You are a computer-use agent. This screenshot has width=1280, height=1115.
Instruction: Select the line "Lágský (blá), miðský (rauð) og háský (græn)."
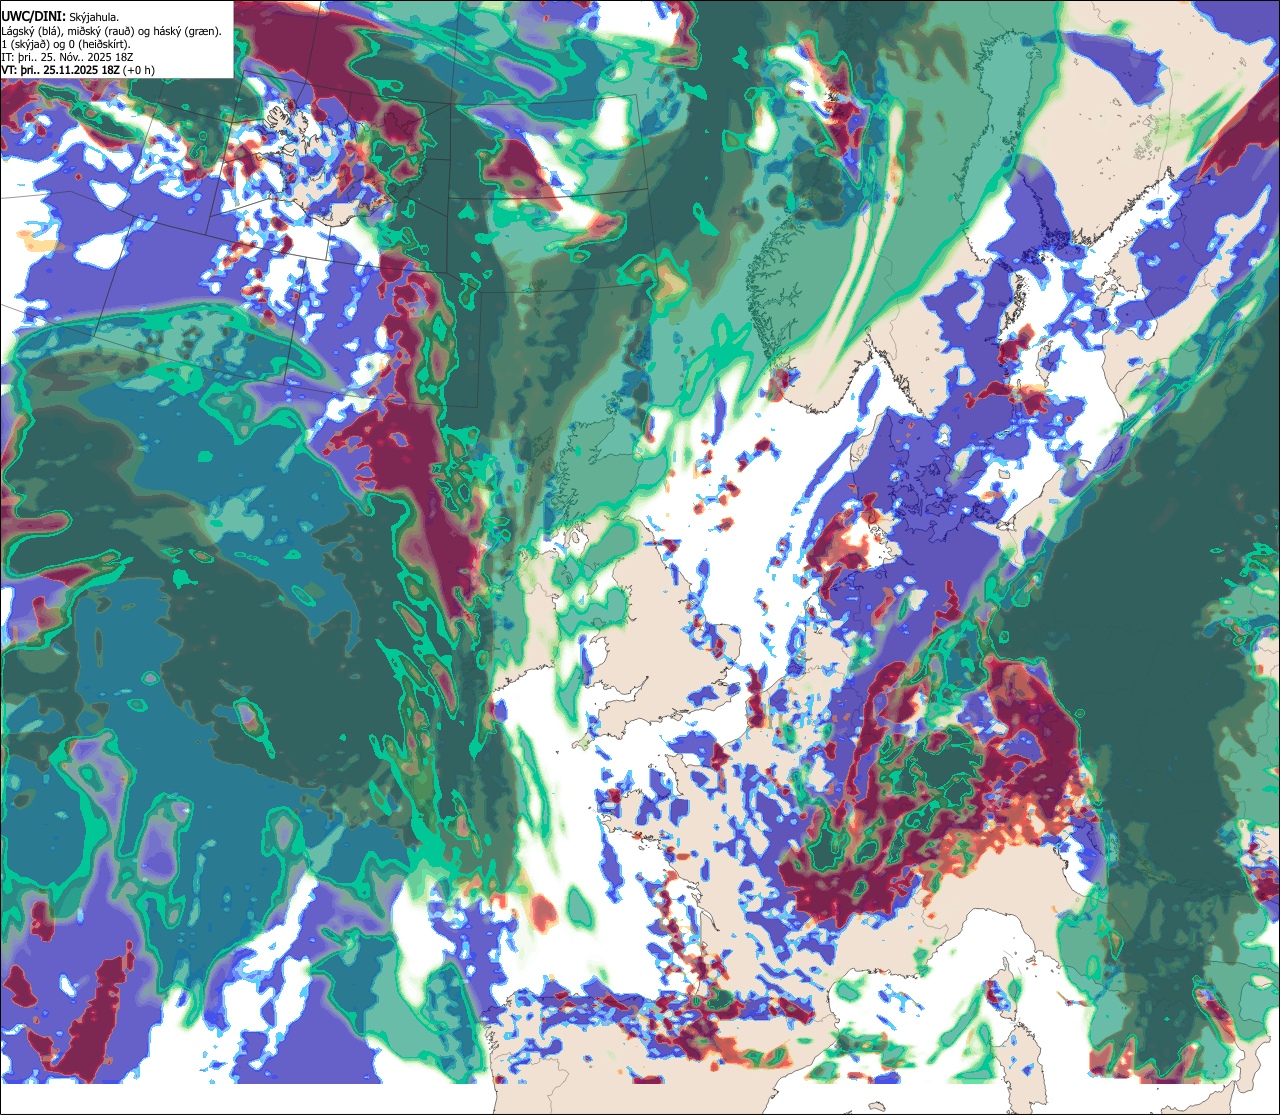(x=112, y=31)
